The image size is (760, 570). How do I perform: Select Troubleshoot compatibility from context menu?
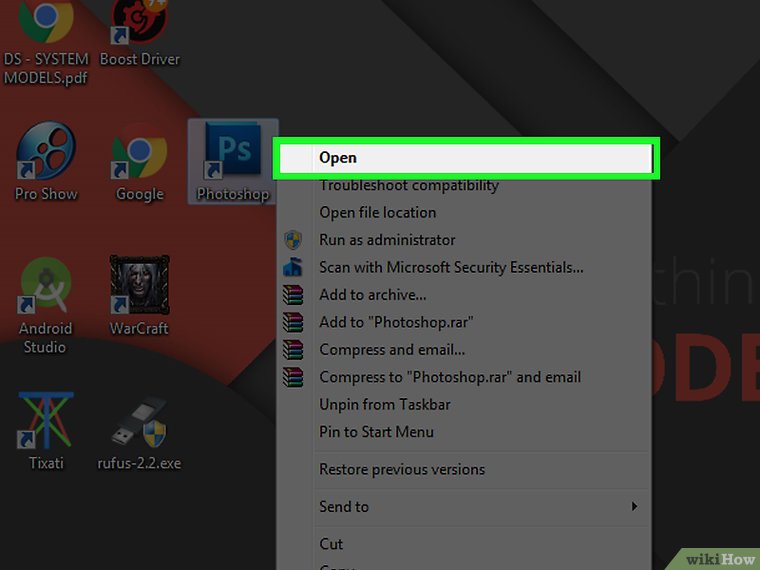[x=408, y=185]
